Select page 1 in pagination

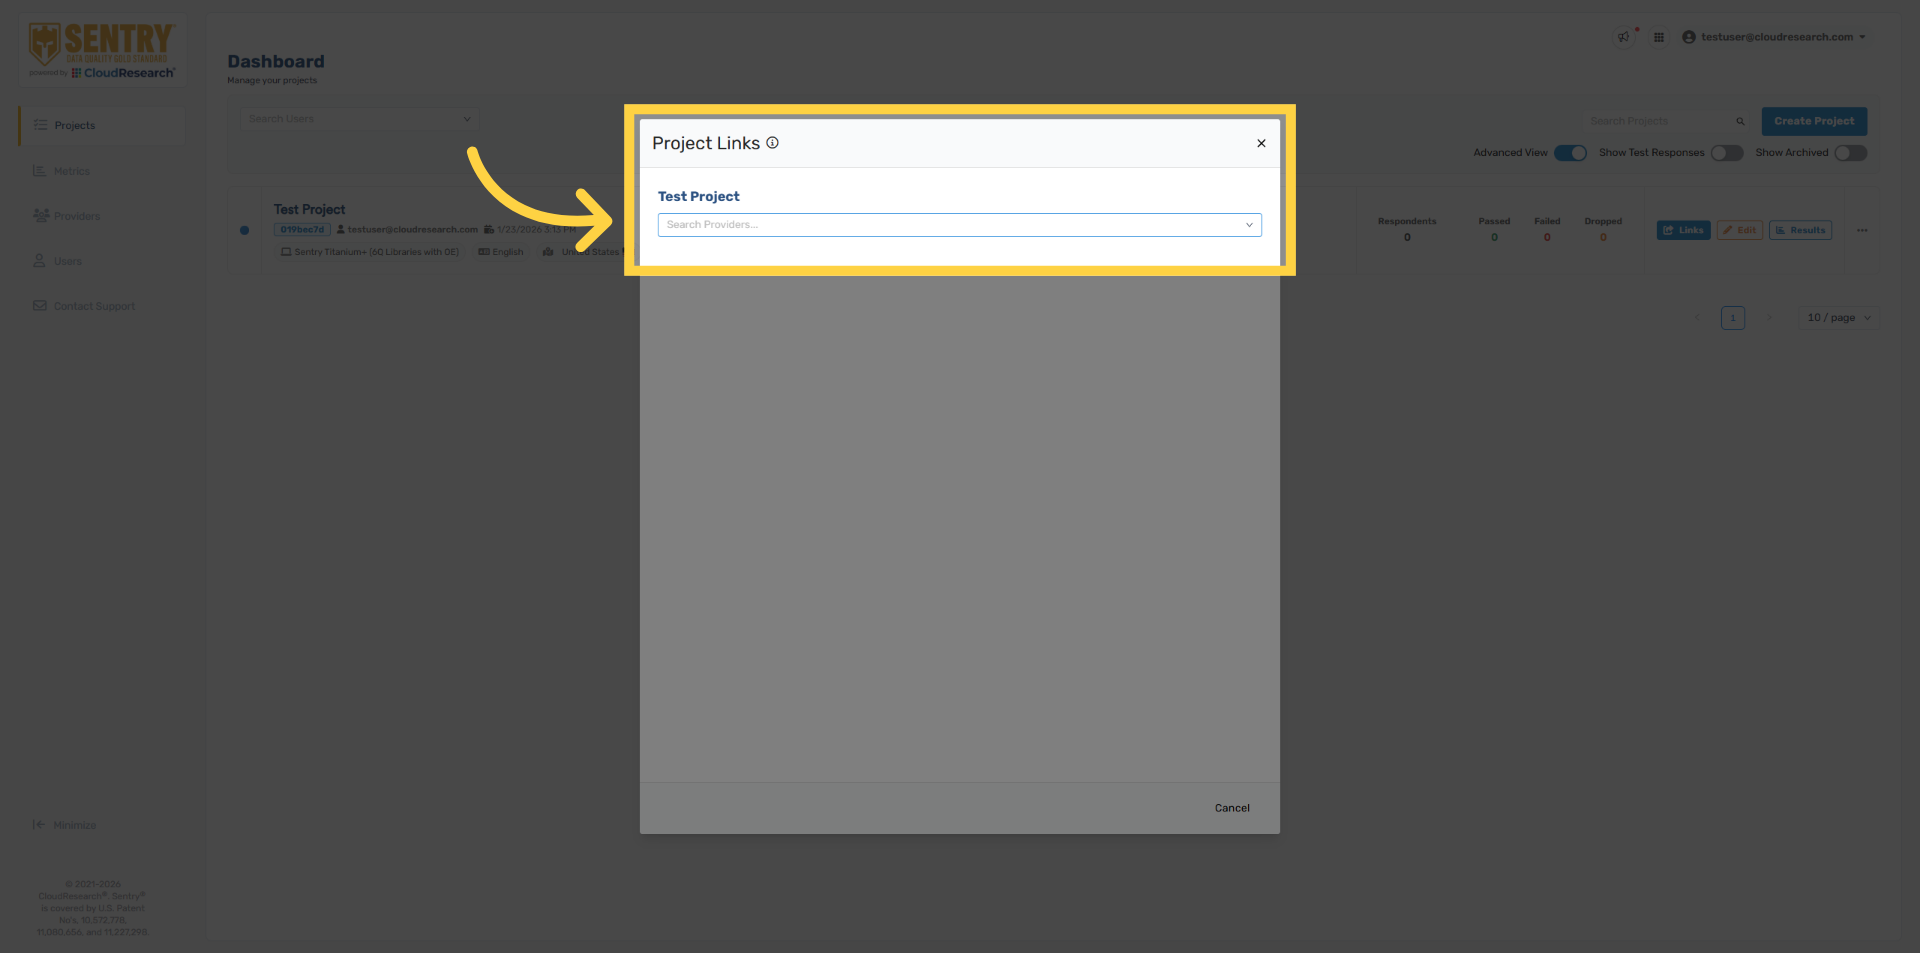point(1733,317)
